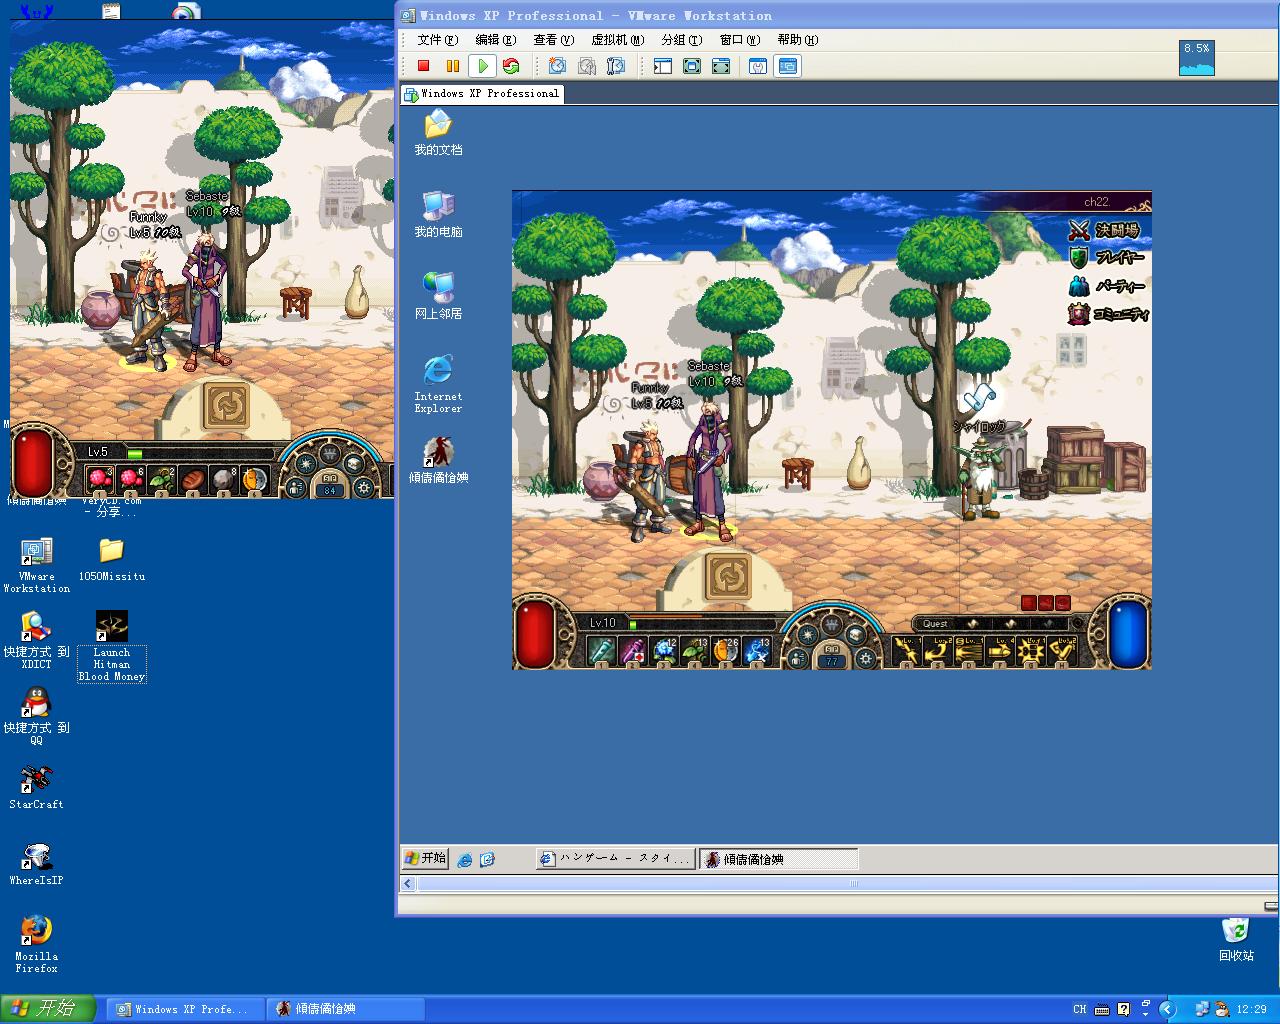Select the Windows XP Professional tab

482,94
